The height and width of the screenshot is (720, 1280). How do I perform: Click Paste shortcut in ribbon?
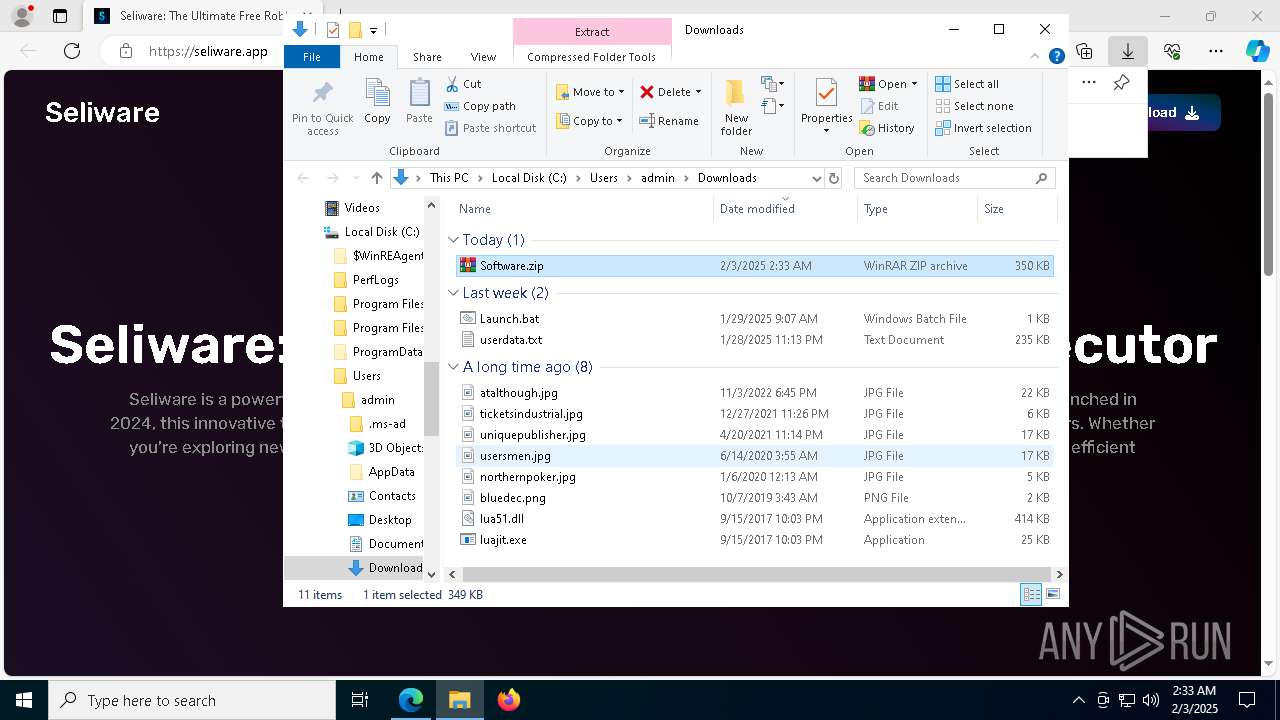click(x=490, y=128)
